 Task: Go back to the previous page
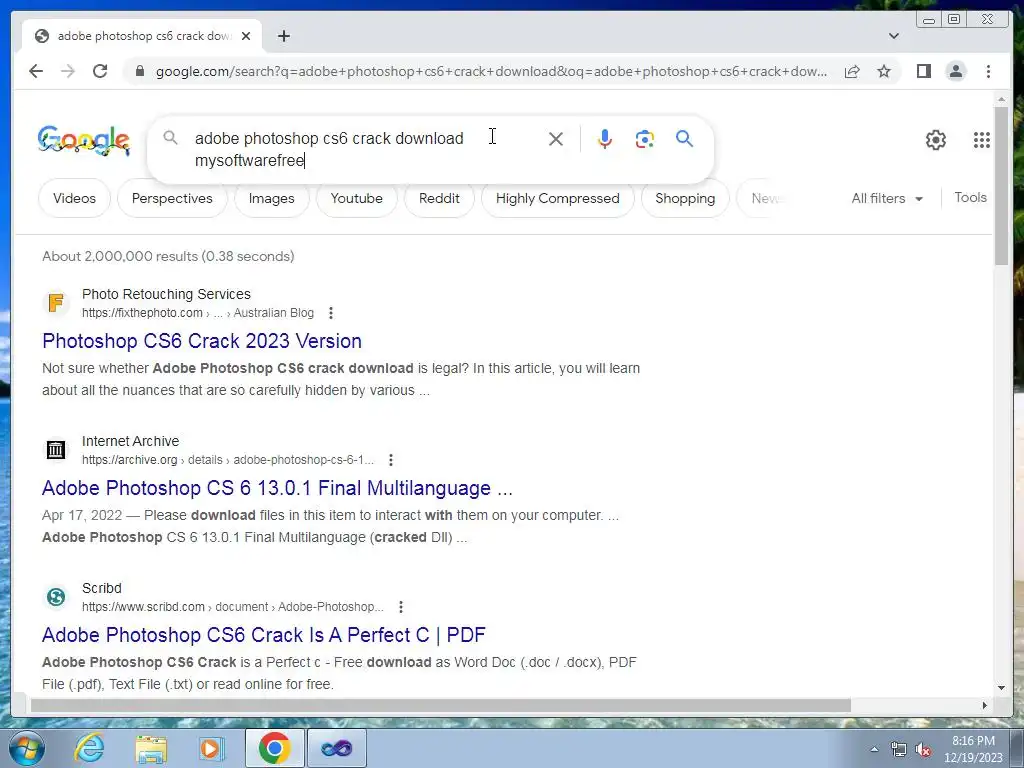pos(36,71)
